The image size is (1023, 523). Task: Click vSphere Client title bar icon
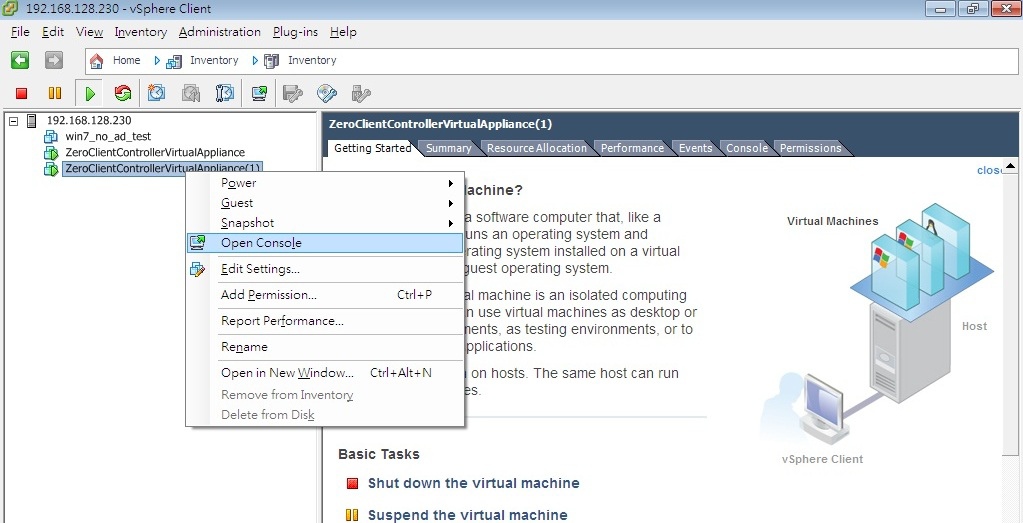point(11,9)
